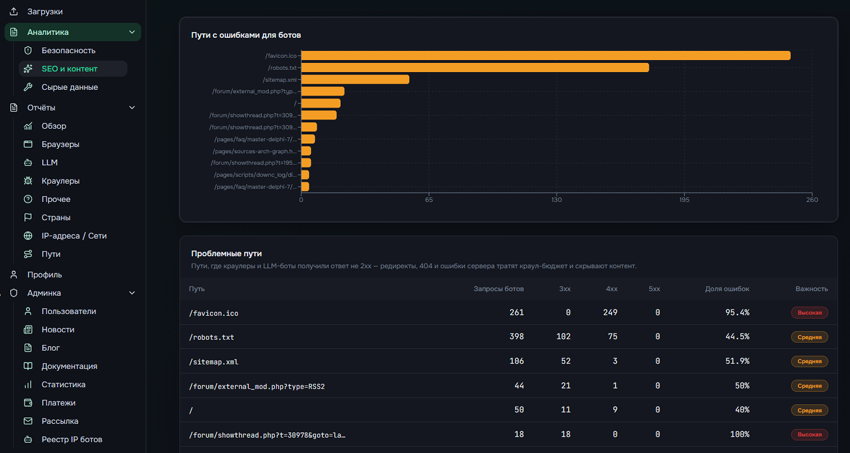
Task: Collapse the Отчёты section chevron
Action: [132, 108]
